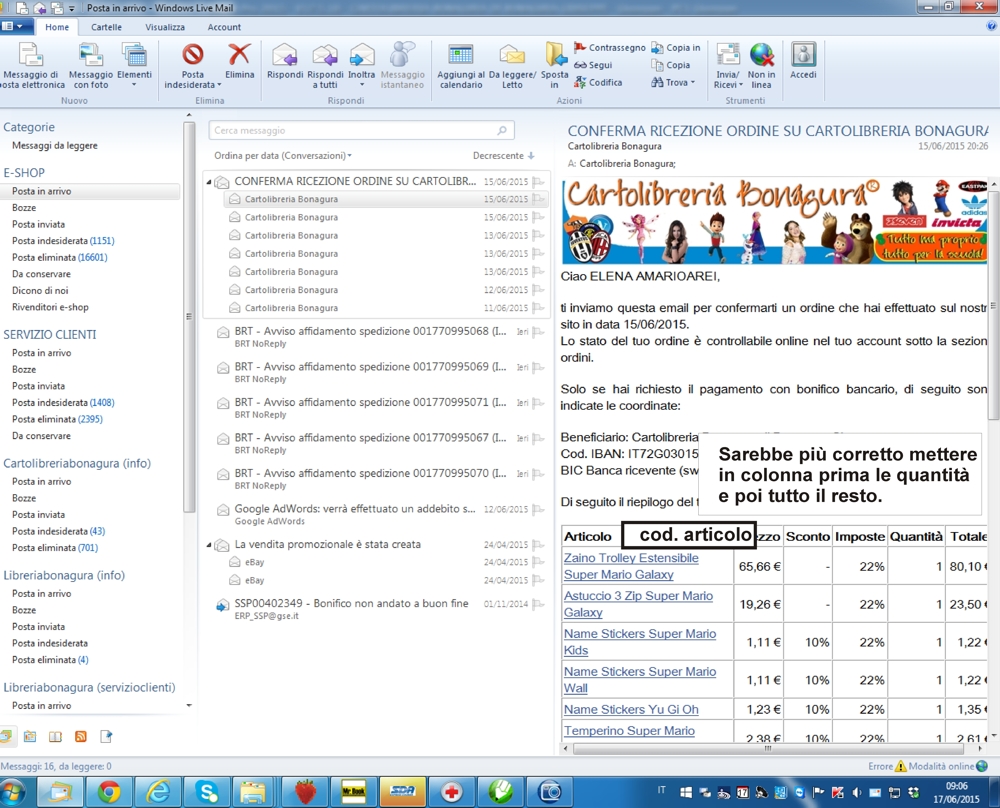Image resolution: width=1000 pixels, height=808 pixels.
Task: Create a Messaggio con foto
Action: (91, 66)
